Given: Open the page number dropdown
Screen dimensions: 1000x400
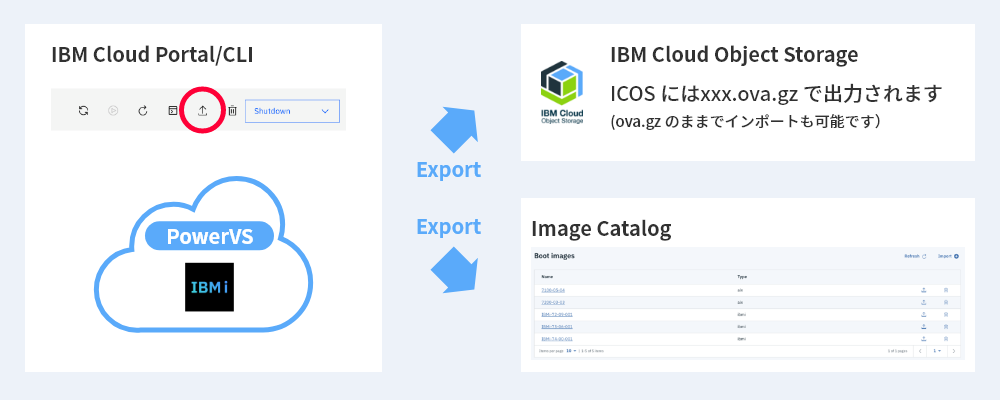Looking at the screenshot, I should point(937,351).
